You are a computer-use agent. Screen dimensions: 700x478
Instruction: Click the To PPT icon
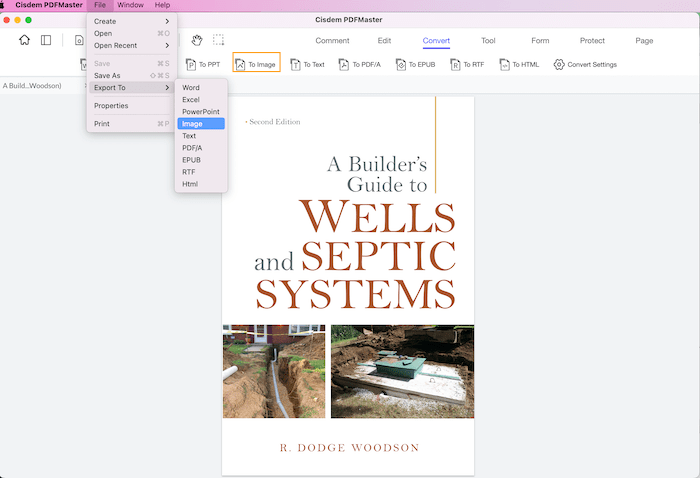pyautogui.click(x=191, y=65)
